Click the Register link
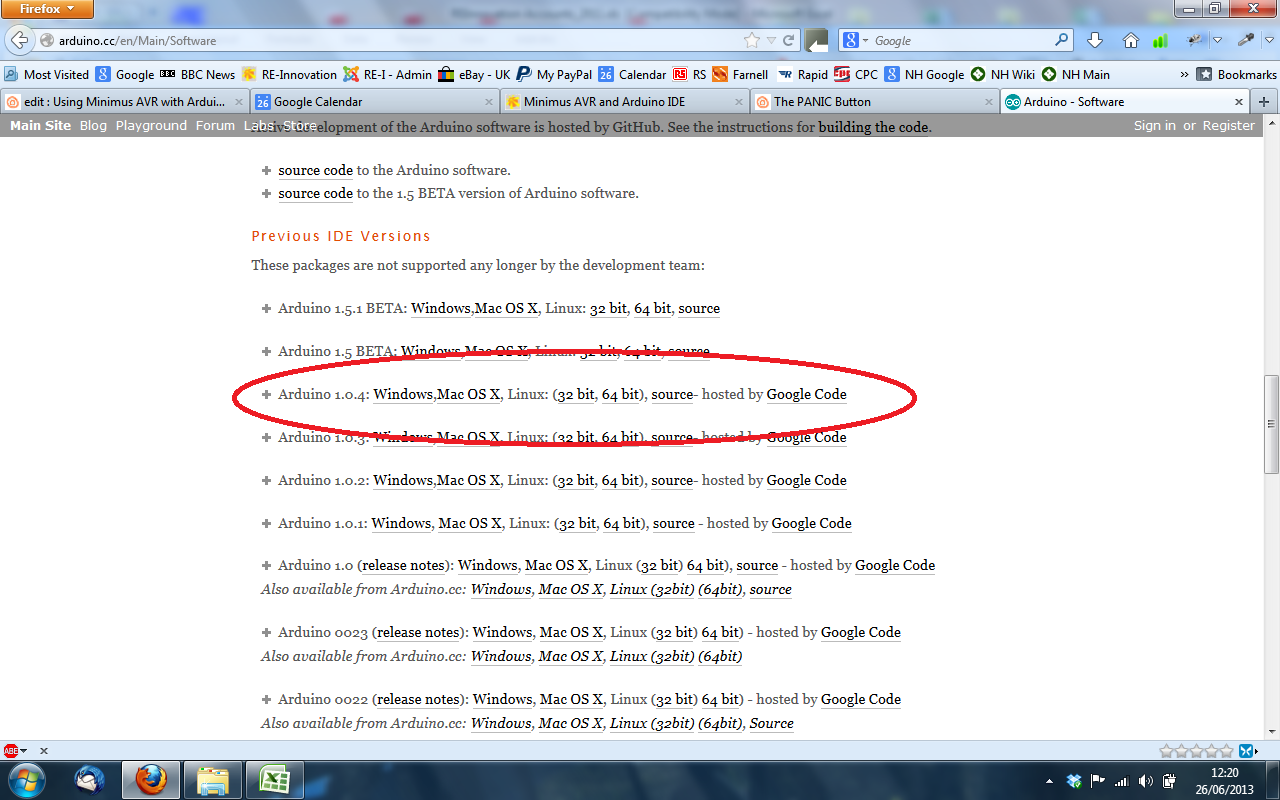 (x=1229, y=126)
